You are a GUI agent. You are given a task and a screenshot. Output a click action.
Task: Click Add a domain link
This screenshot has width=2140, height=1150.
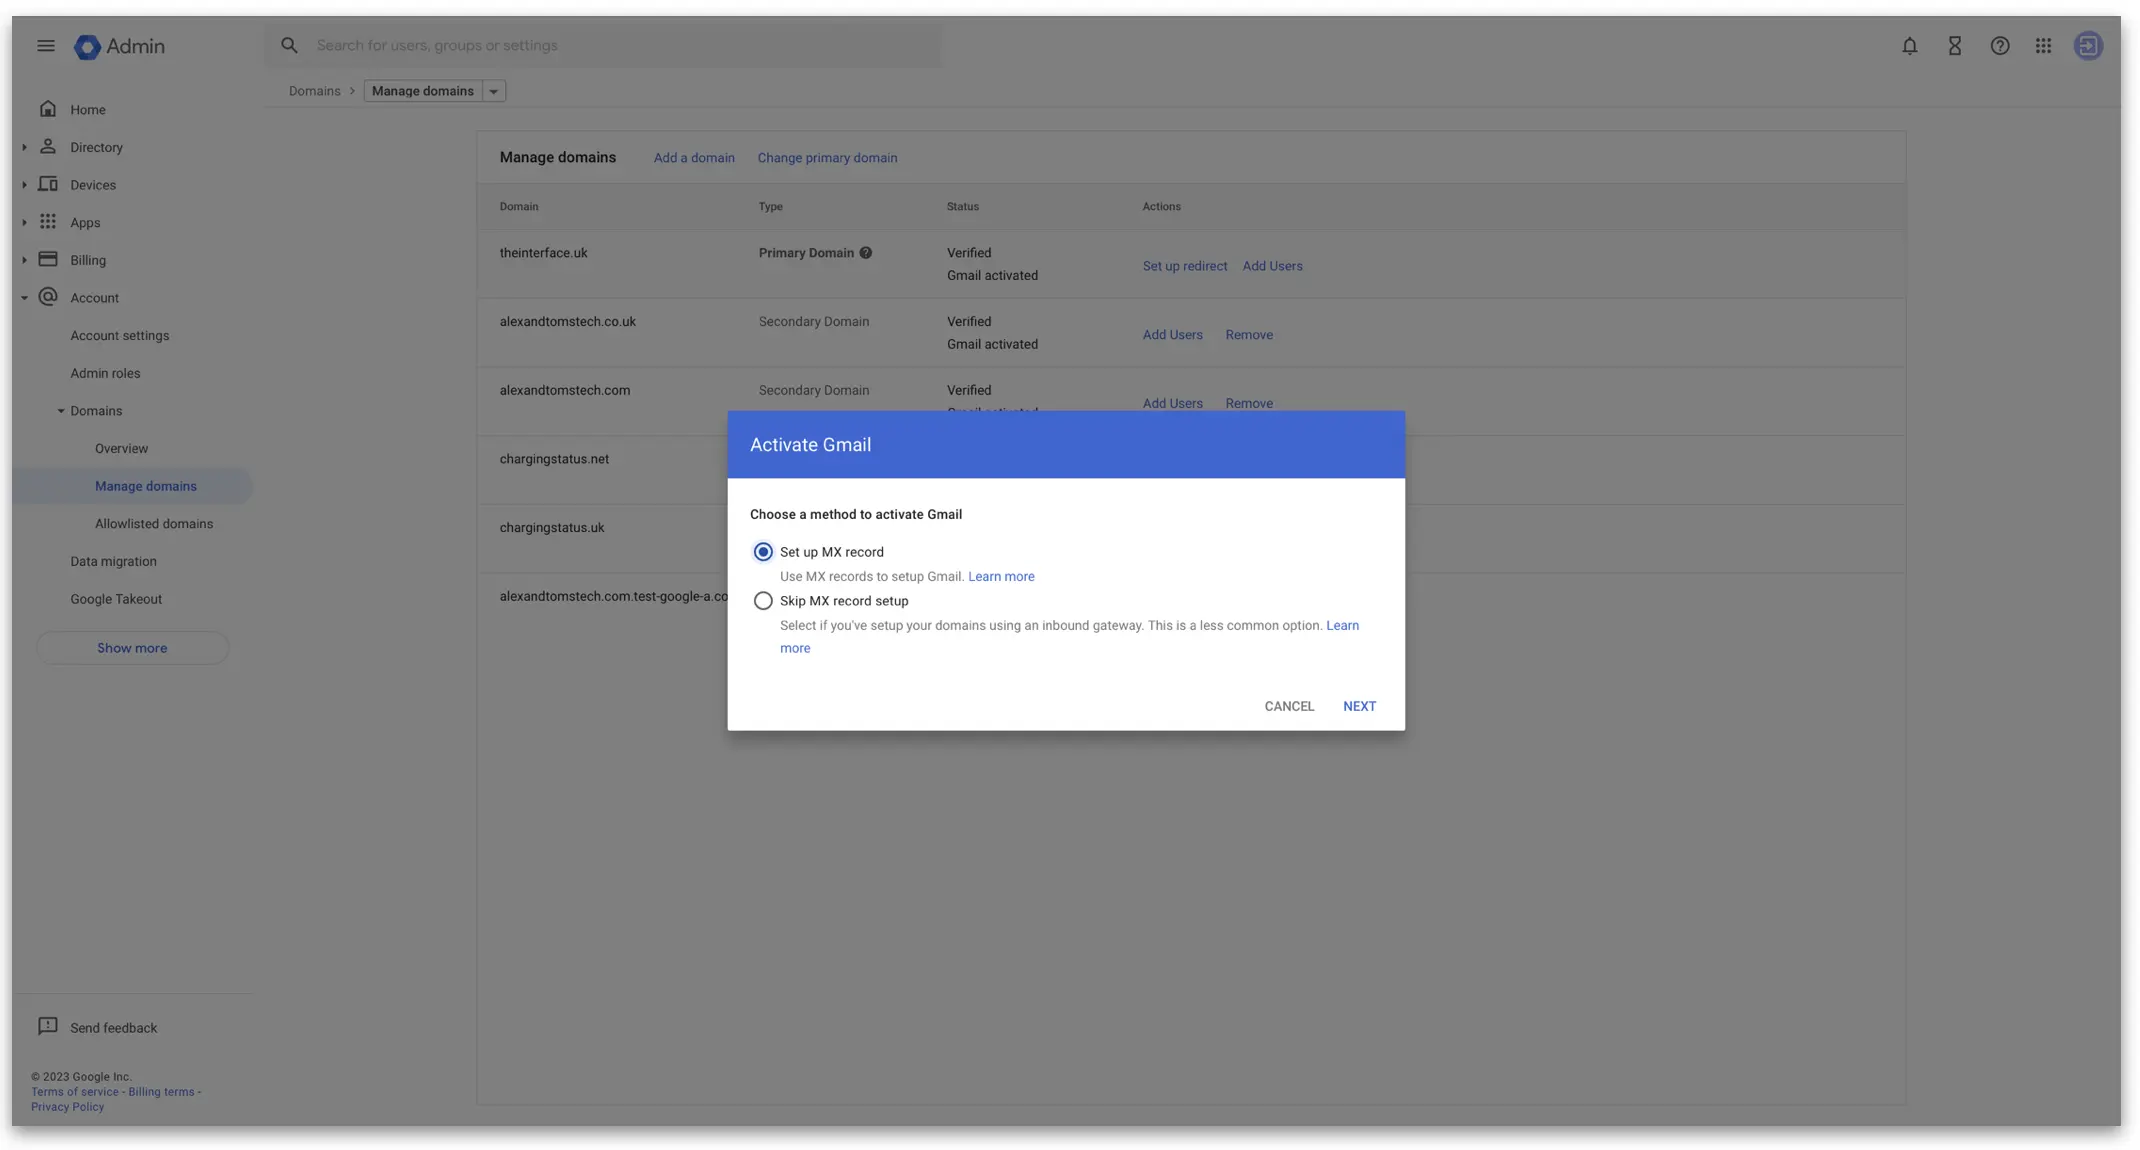[x=694, y=158]
